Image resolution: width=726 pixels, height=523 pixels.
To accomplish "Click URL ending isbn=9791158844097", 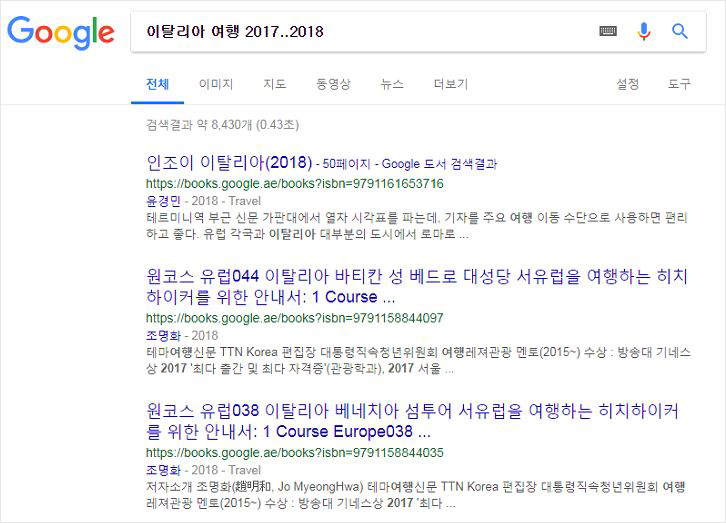I will click(294, 318).
